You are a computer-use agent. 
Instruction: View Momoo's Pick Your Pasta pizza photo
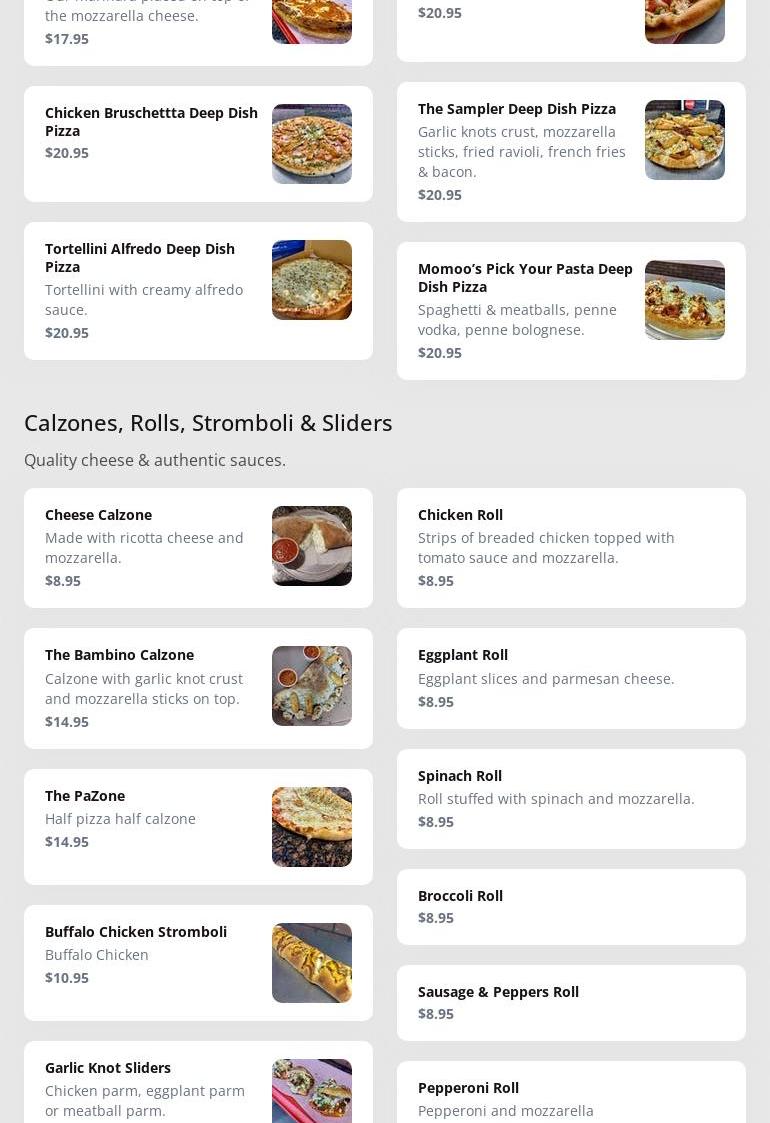click(x=685, y=300)
